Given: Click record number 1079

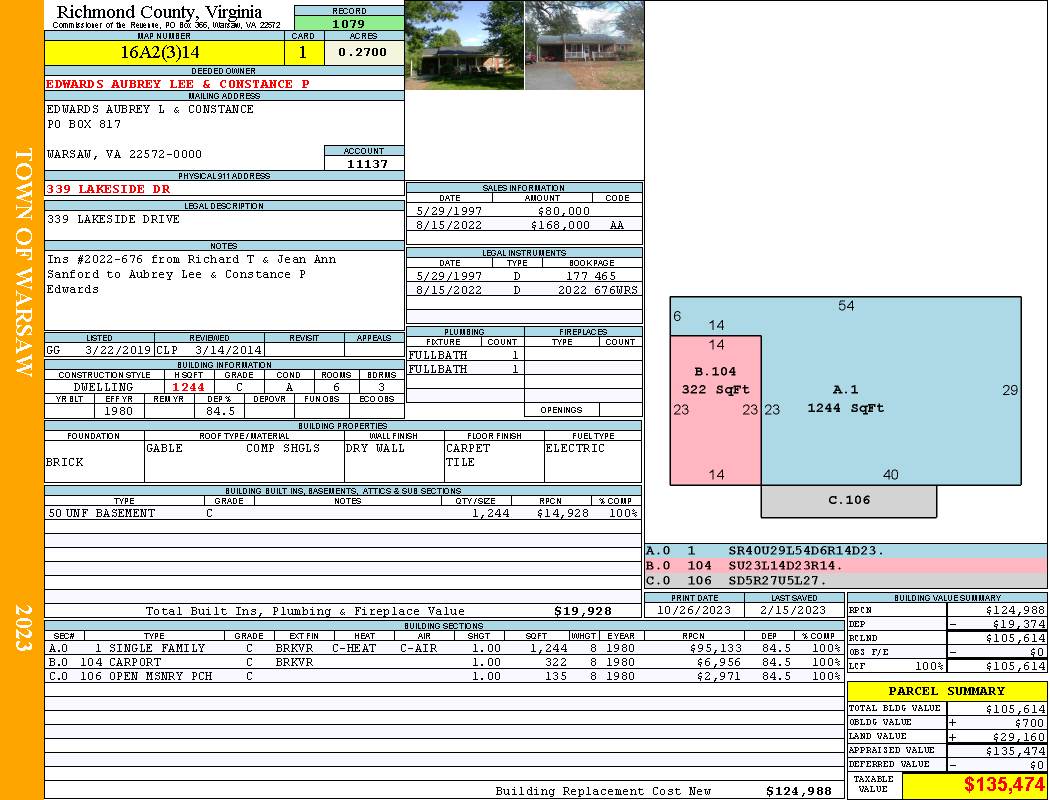Looking at the screenshot, I should [x=349, y=24].
